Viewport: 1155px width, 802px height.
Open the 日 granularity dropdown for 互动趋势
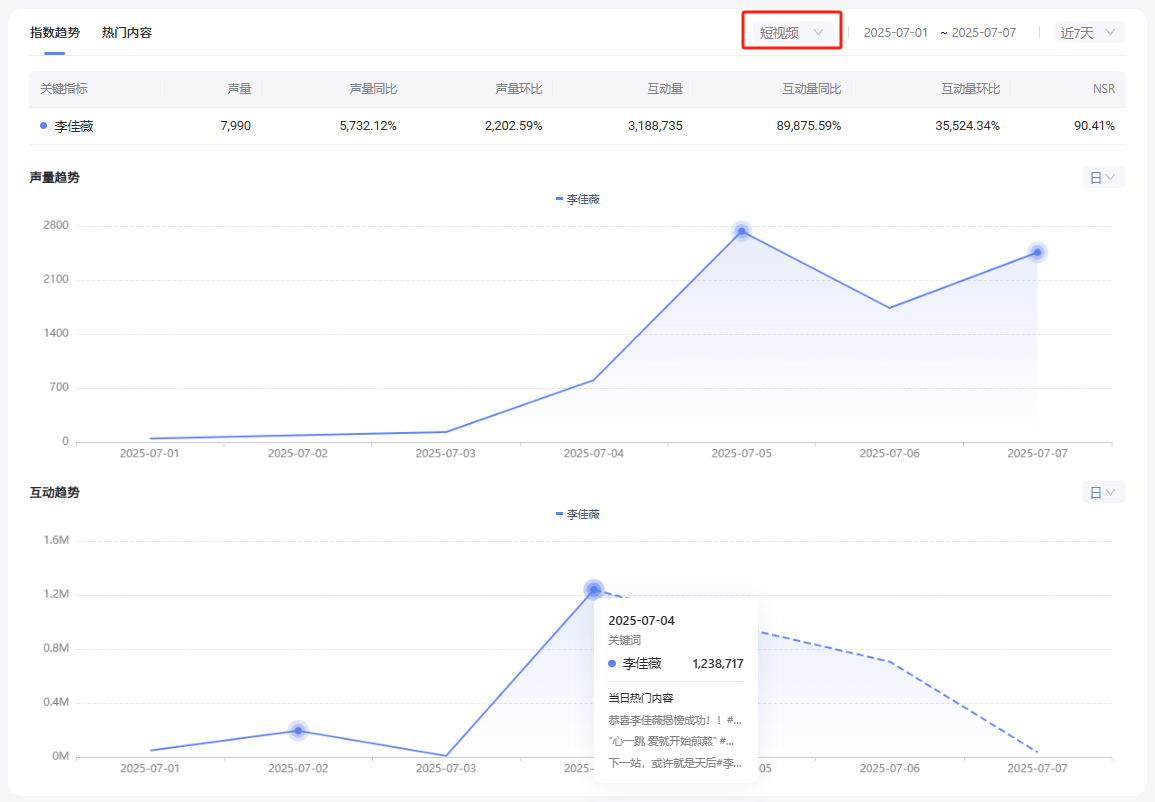click(x=1103, y=493)
